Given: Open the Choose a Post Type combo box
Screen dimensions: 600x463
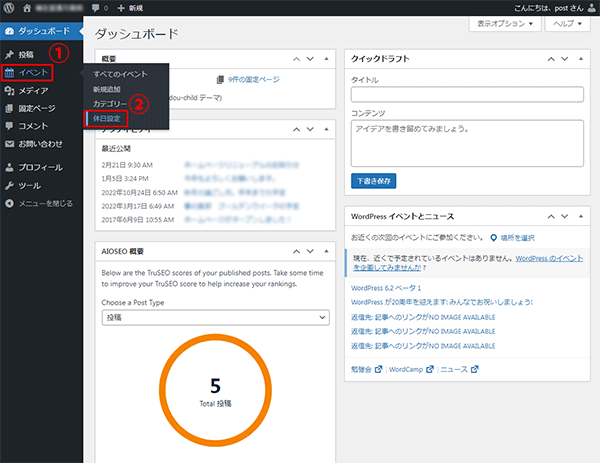Looking at the screenshot, I should pos(215,318).
